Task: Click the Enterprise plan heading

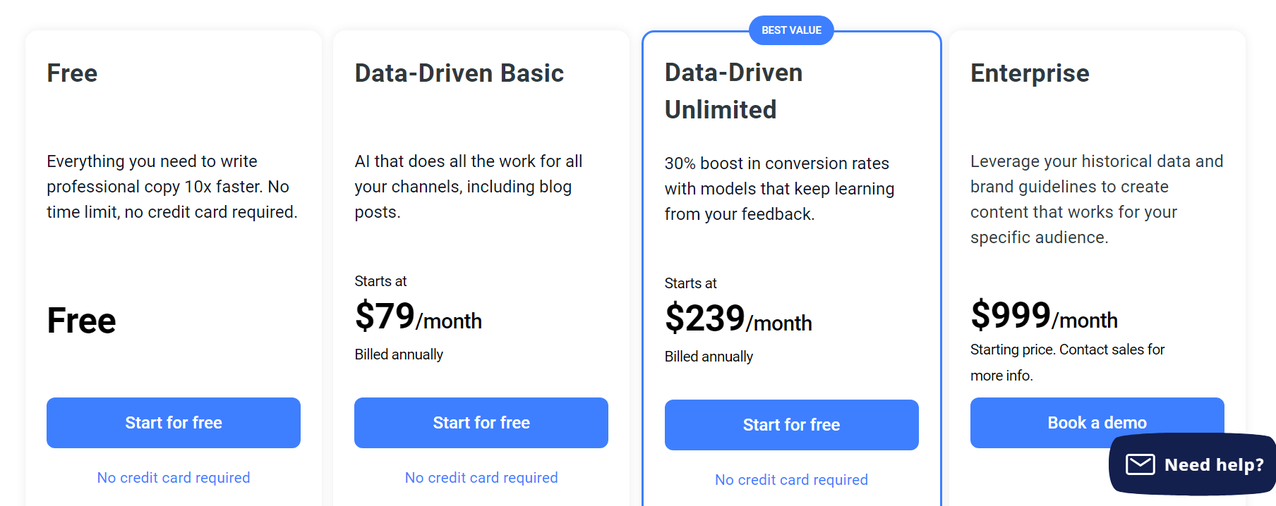Action: pos(1030,74)
